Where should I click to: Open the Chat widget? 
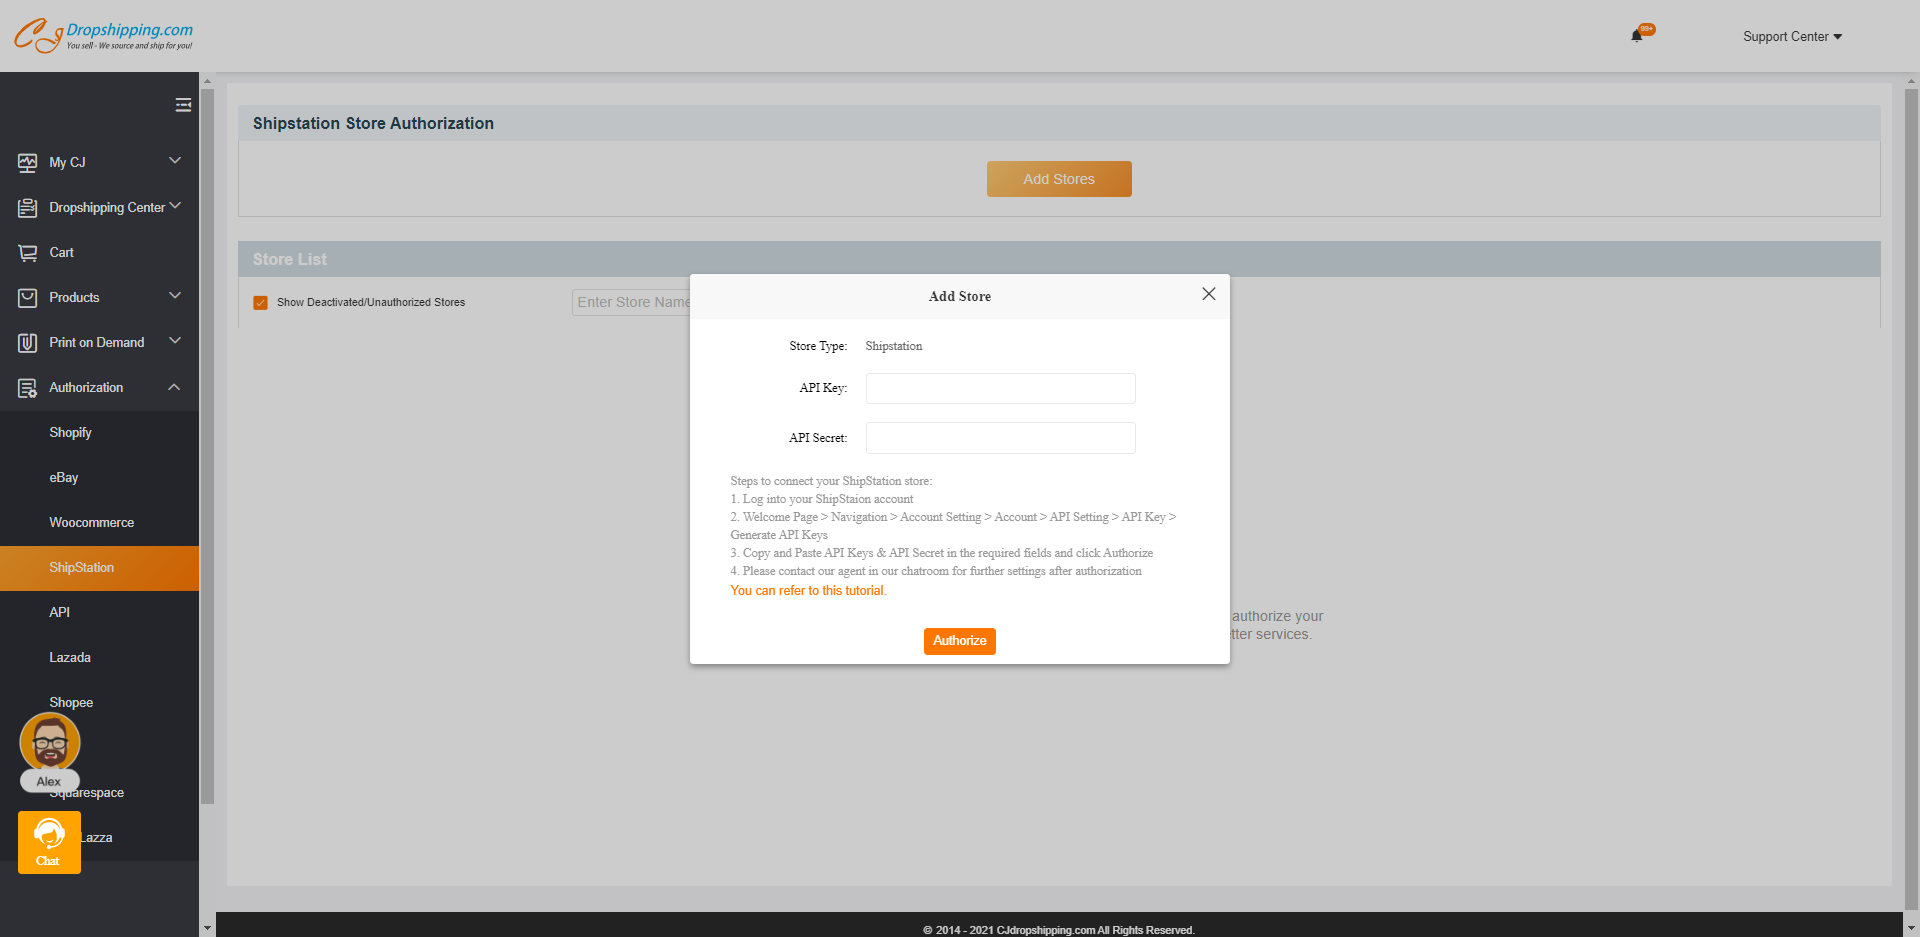pyautogui.click(x=49, y=841)
